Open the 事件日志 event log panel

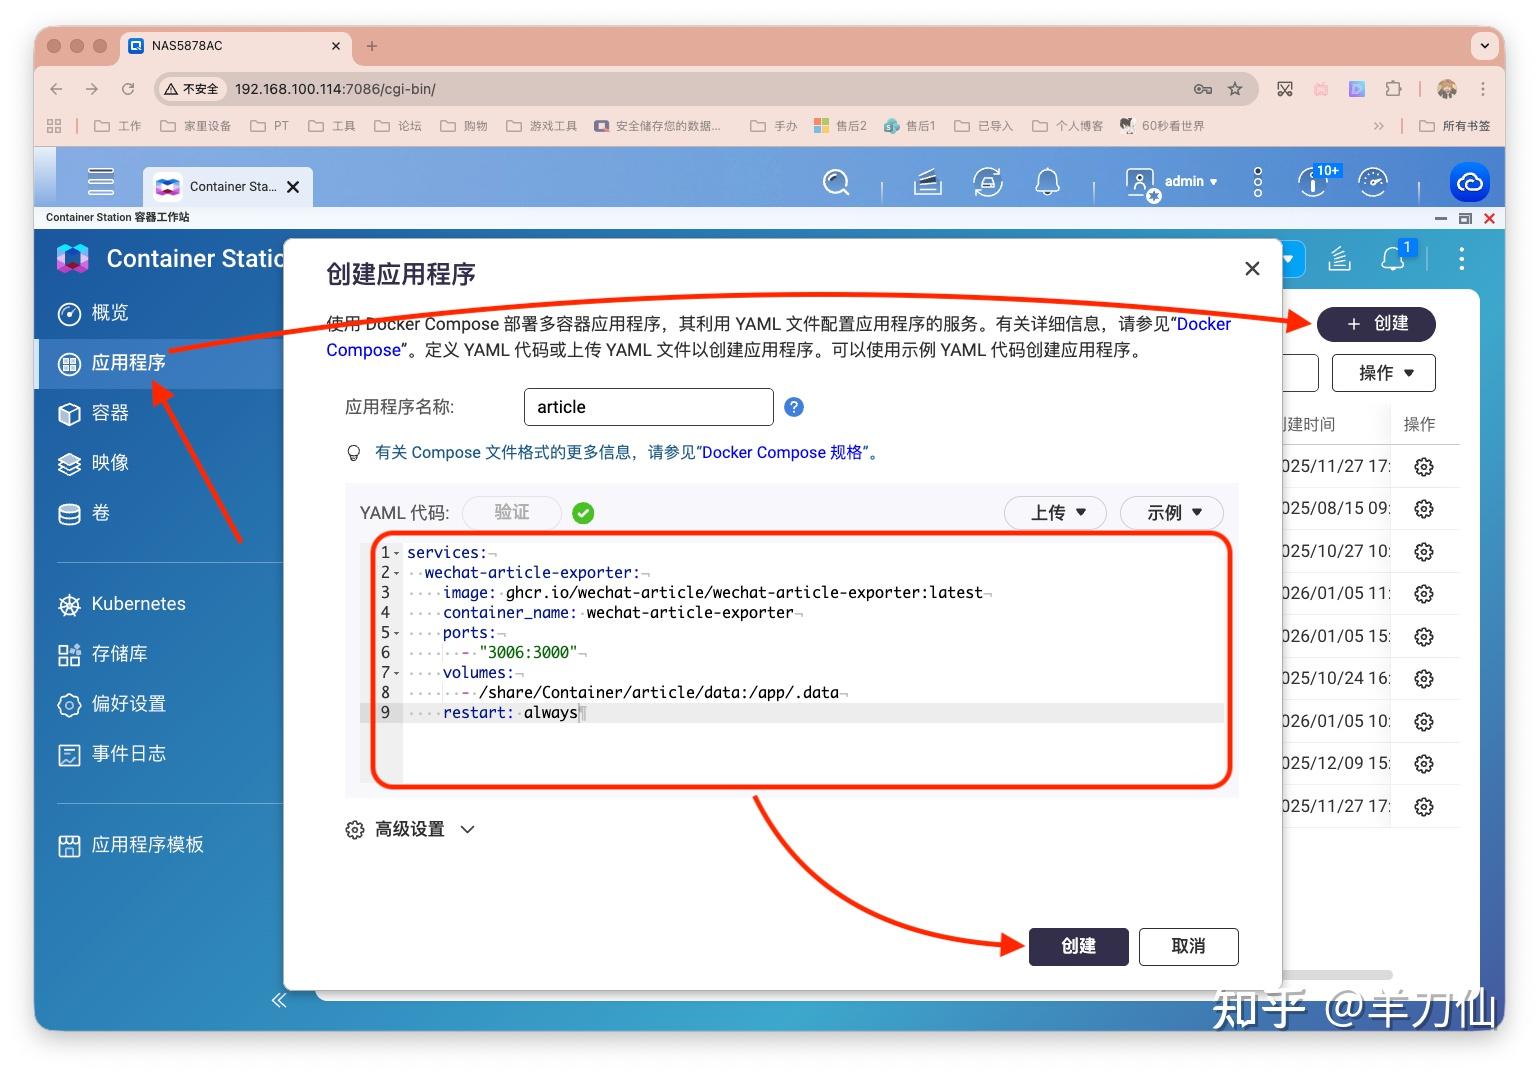[x=131, y=754]
